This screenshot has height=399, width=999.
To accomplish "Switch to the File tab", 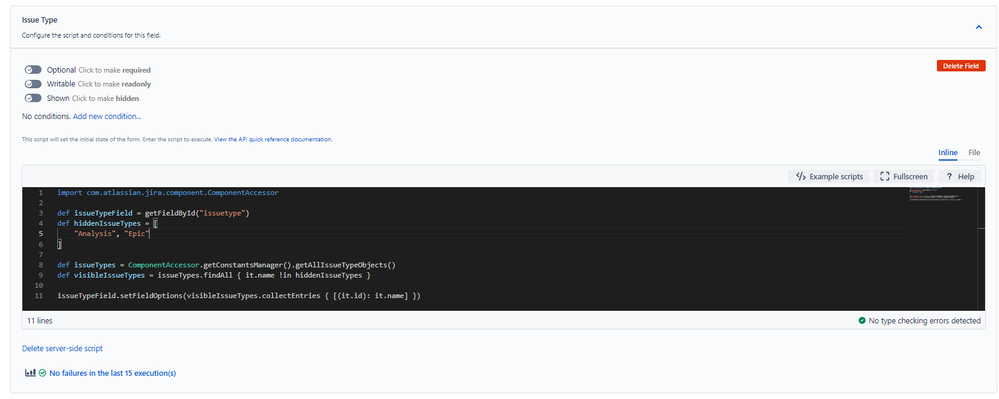I will (974, 153).
